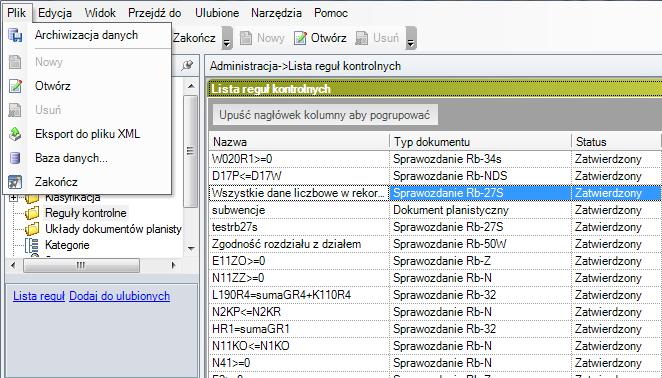Open the Pomoc menu

click(331, 13)
